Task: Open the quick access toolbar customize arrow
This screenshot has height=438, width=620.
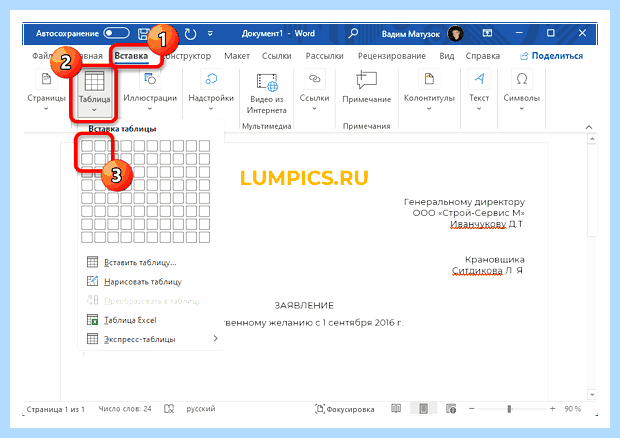Action: pos(210,34)
